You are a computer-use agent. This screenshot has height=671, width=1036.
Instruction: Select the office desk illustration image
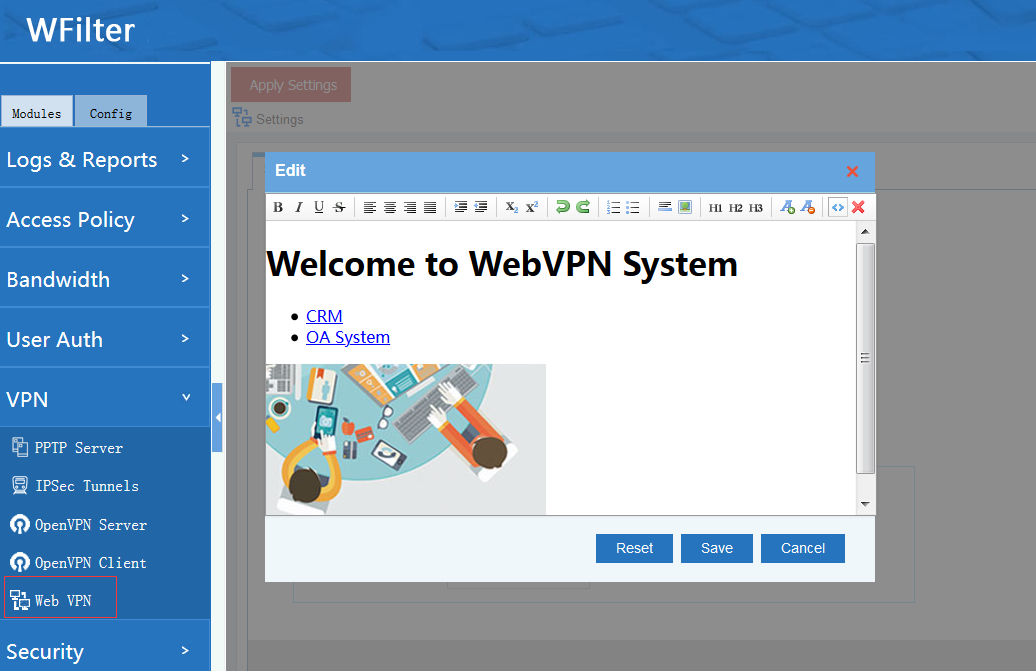406,439
